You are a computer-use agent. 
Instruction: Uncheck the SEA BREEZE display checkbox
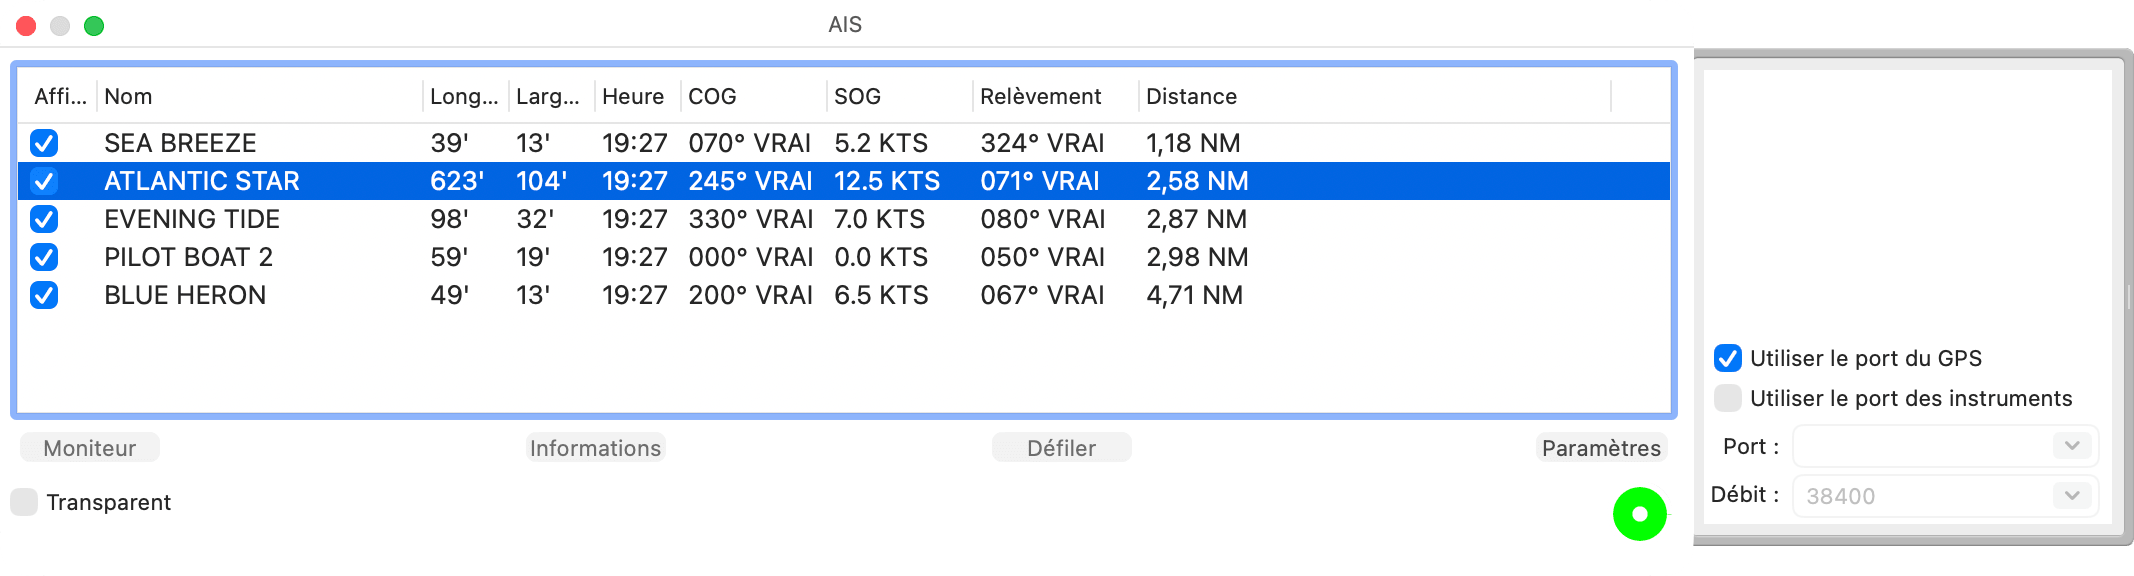tap(44, 143)
